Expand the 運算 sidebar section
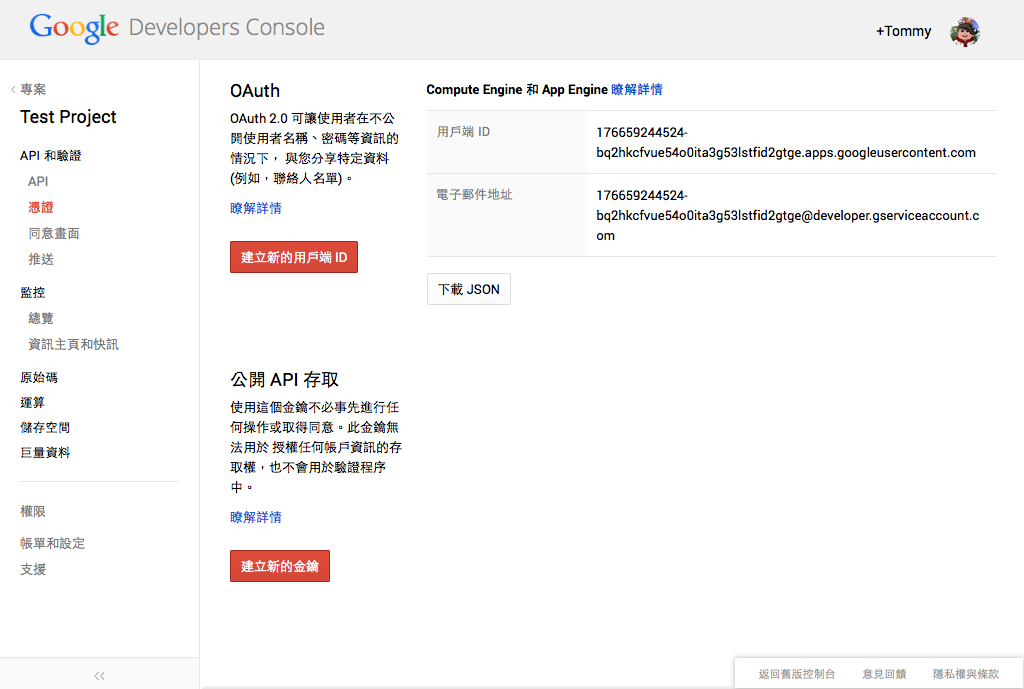Screen dimensions: 1024x689 (x=33, y=402)
